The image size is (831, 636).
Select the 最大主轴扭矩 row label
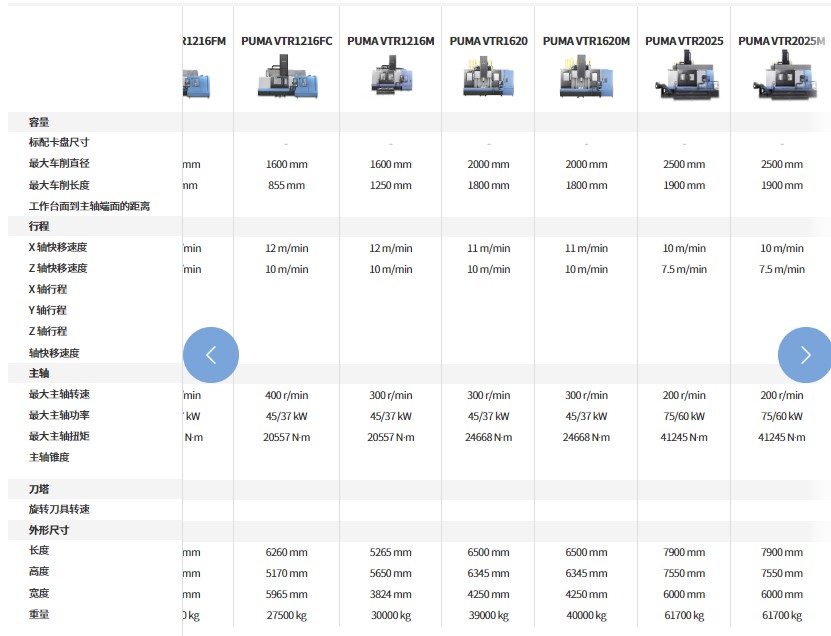[59, 436]
